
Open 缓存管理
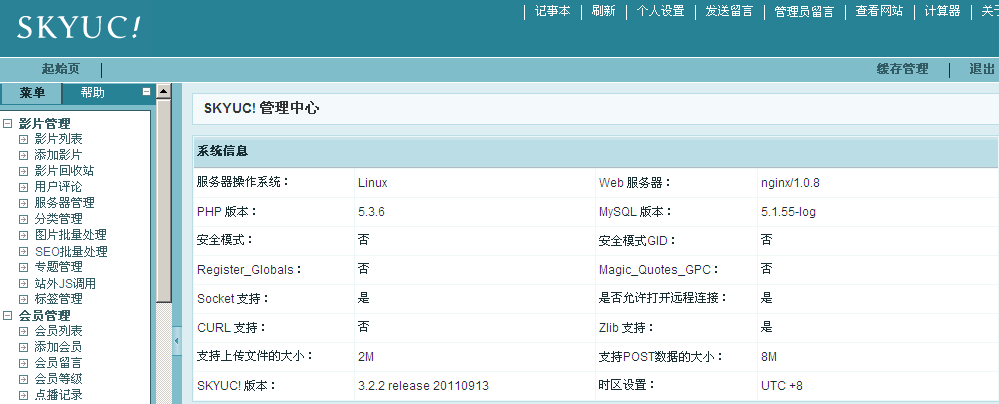[x=903, y=69]
